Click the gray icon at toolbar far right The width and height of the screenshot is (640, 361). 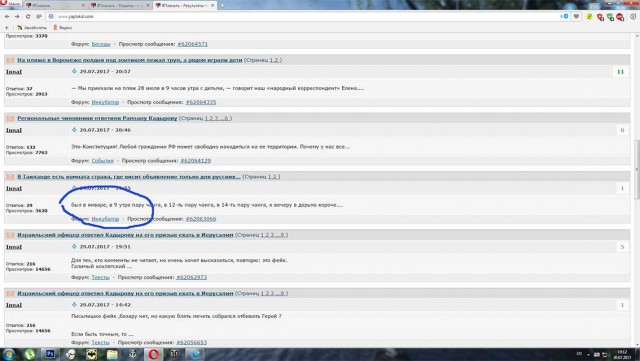click(633, 17)
